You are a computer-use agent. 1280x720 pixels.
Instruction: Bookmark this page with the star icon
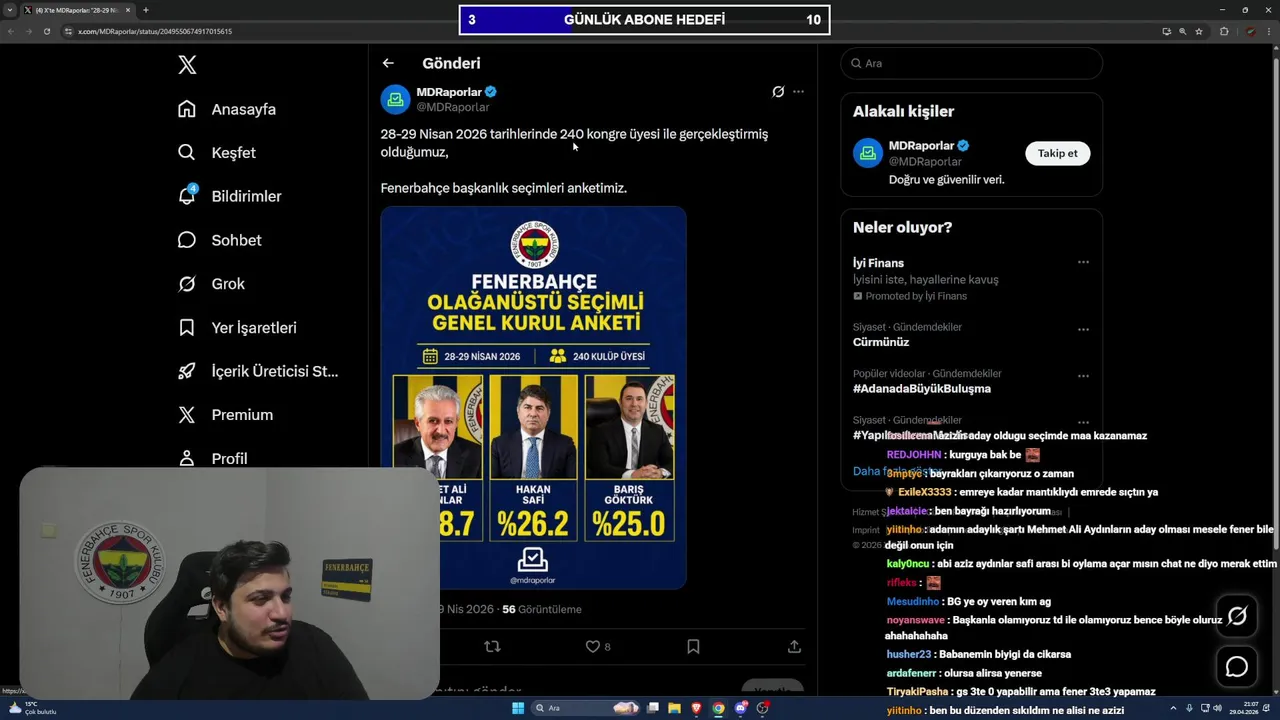point(1199,31)
